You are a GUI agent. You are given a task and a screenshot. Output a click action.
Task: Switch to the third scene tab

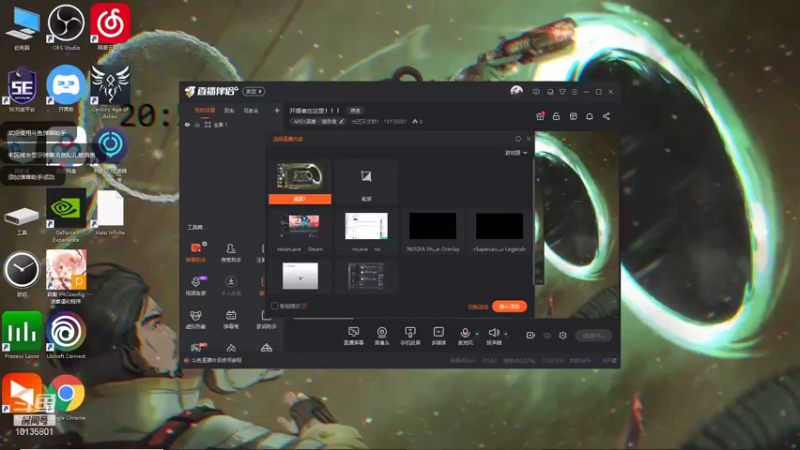(x=251, y=110)
